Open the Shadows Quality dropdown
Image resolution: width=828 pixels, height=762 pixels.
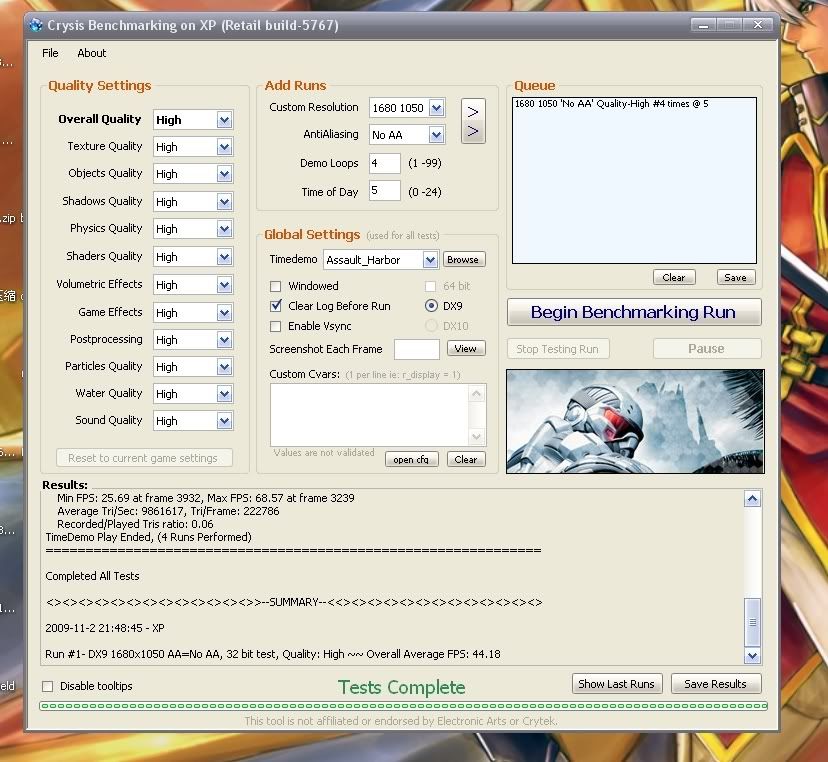223,202
